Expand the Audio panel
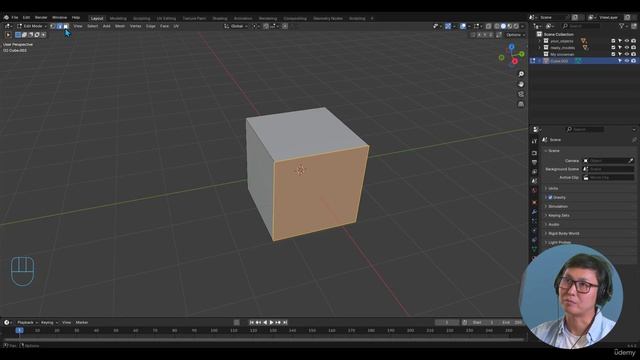Viewport: 640px width, 360px height. point(553,224)
